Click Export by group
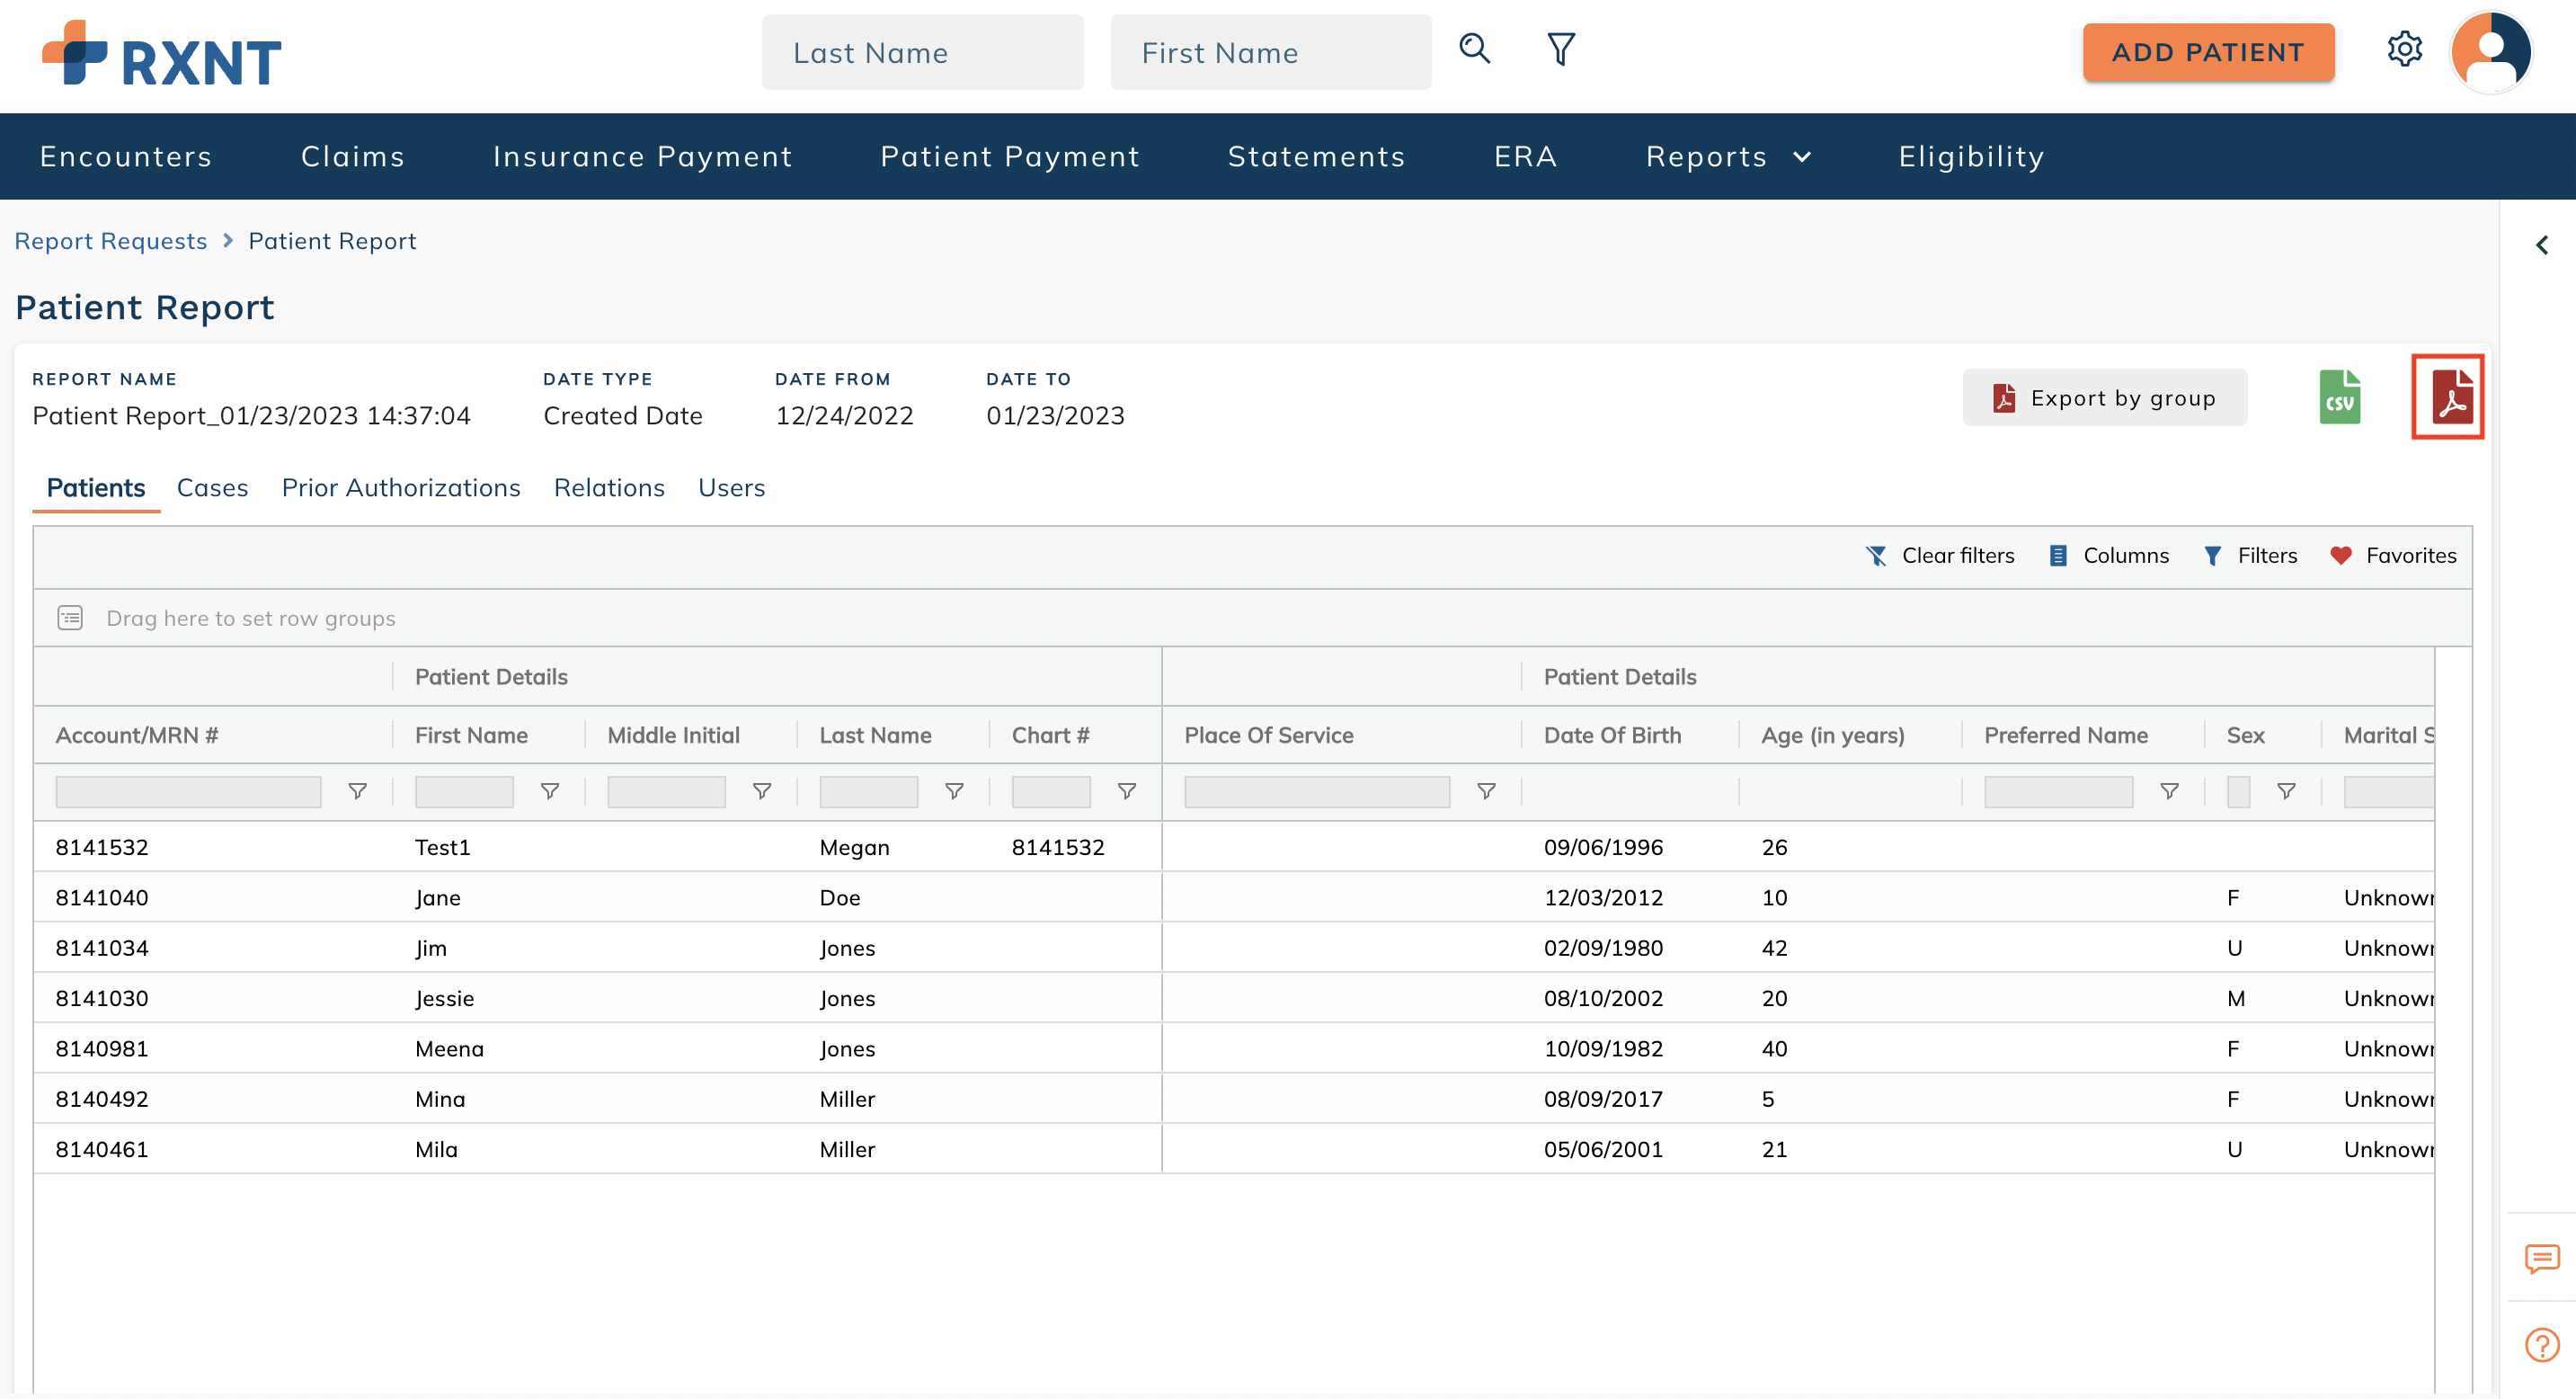Screen dimensions: 2576x1399 pyautogui.click(x=2104, y=397)
